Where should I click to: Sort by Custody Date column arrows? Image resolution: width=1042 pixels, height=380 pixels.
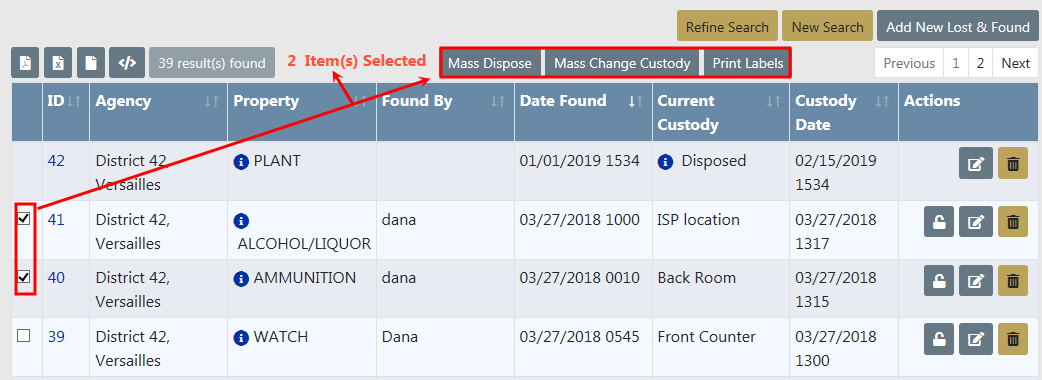click(x=882, y=102)
